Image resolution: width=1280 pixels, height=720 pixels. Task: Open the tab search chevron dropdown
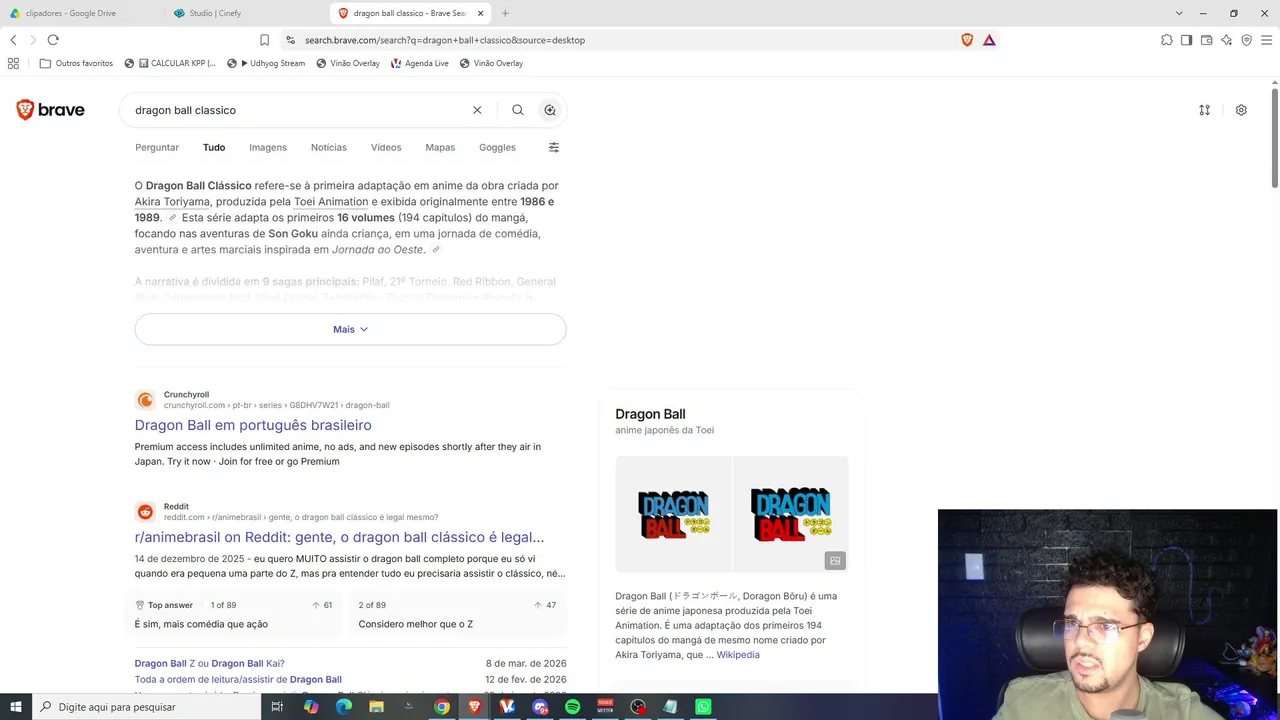[1179, 13]
